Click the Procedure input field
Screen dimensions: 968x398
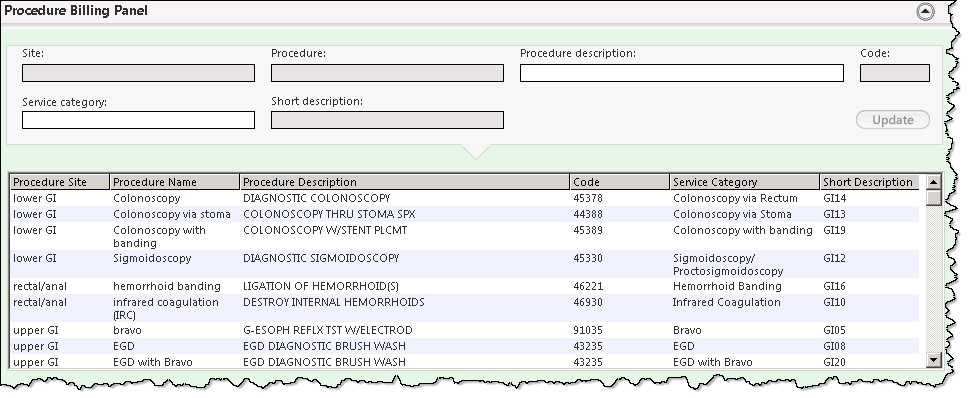(x=387, y=73)
